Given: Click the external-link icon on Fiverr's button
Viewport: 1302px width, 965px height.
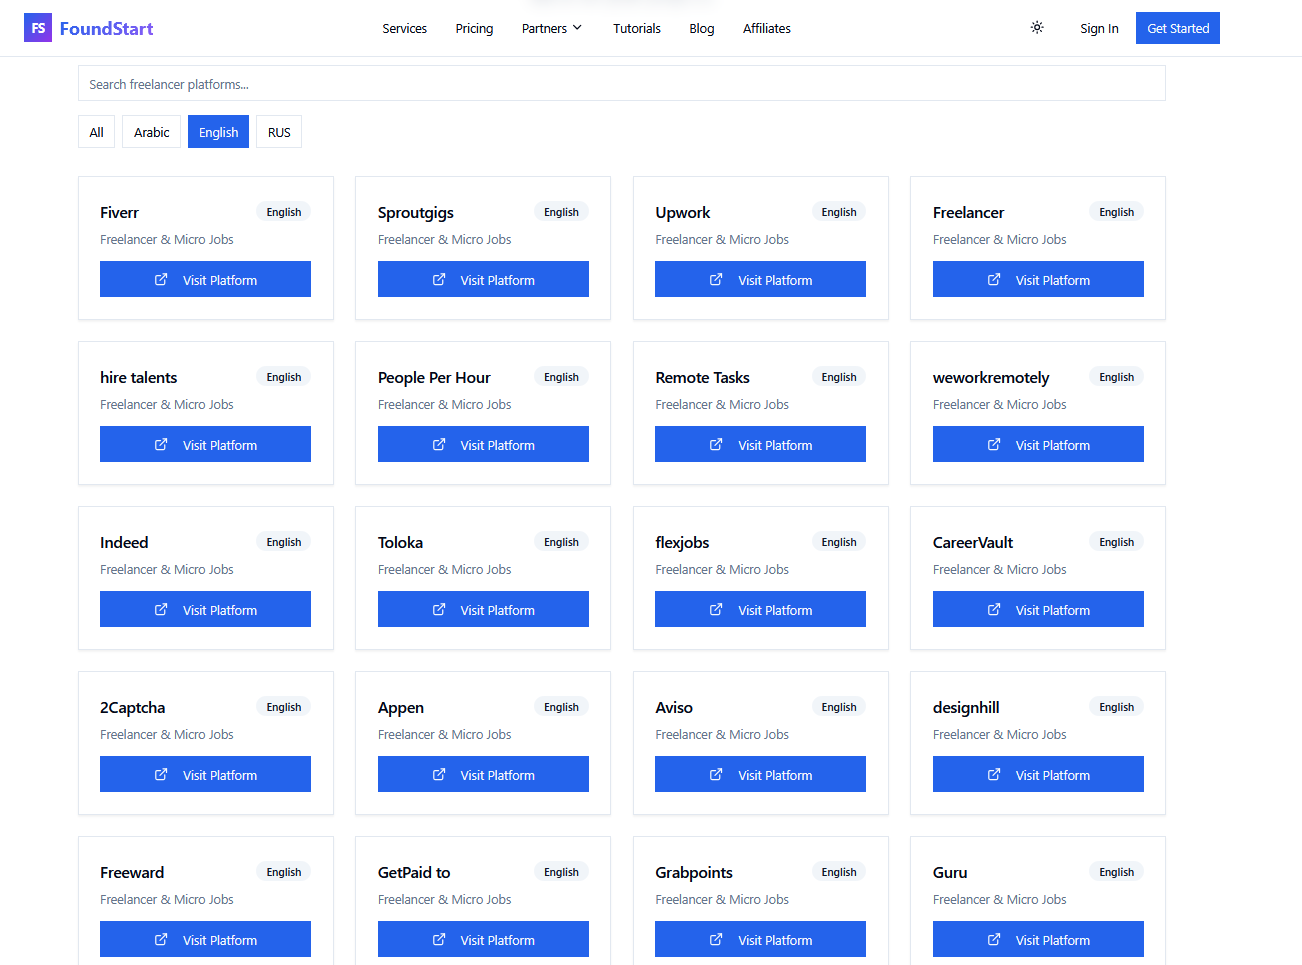Looking at the screenshot, I should tap(161, 279).
